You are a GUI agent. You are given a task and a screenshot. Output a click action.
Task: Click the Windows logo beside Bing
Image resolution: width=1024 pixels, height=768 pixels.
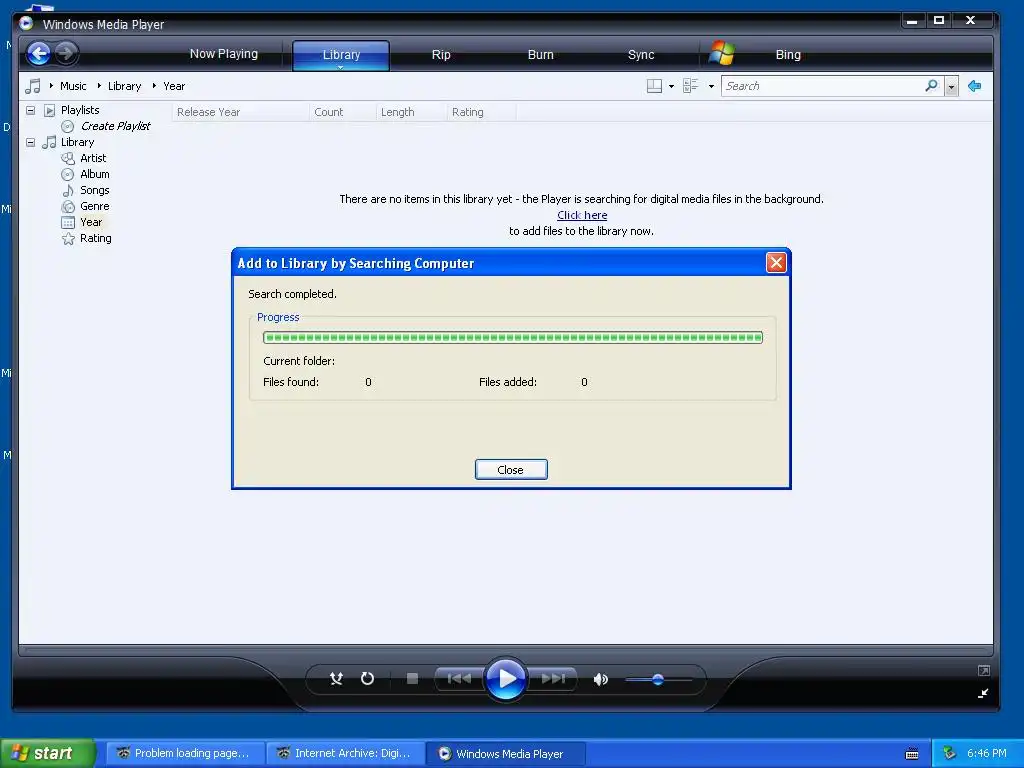[x=722, y=54]
